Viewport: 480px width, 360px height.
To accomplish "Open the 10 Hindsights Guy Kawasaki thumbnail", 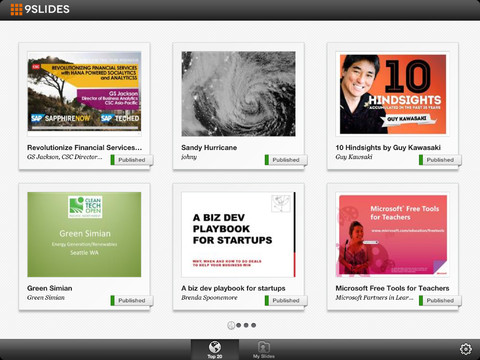I will coord(393,94).
